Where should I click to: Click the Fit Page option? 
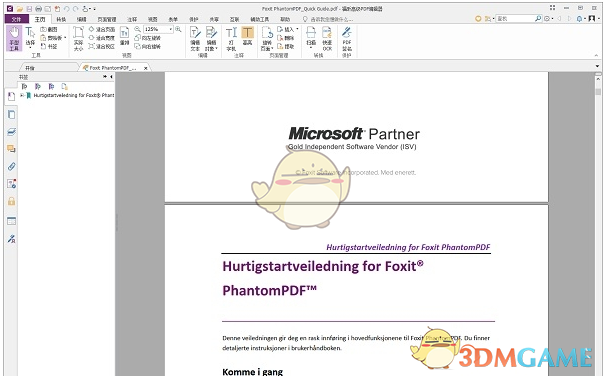[102, 29]
